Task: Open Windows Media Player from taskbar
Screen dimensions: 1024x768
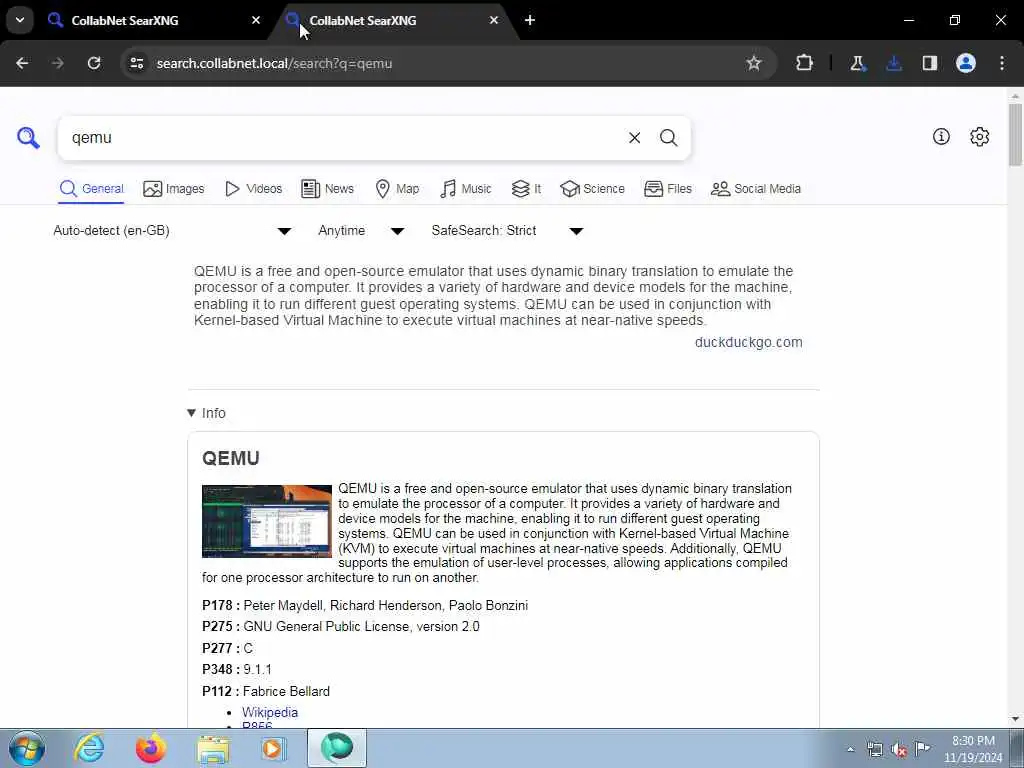Action: [x=273, y=748]
